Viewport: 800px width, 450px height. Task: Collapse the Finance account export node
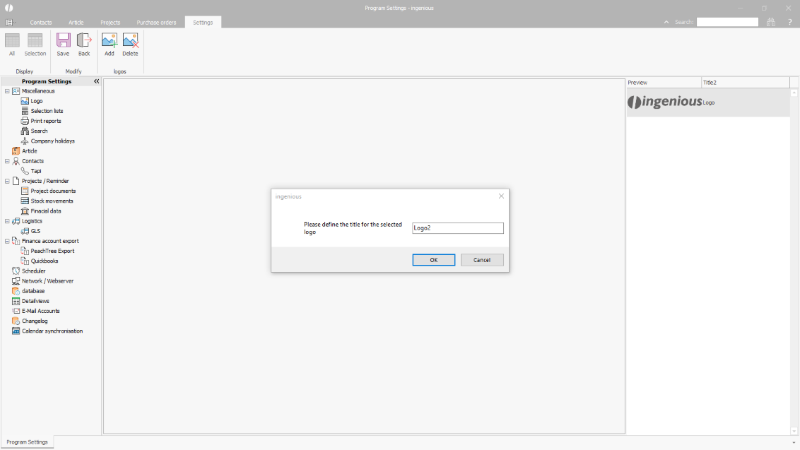point(7,241)
